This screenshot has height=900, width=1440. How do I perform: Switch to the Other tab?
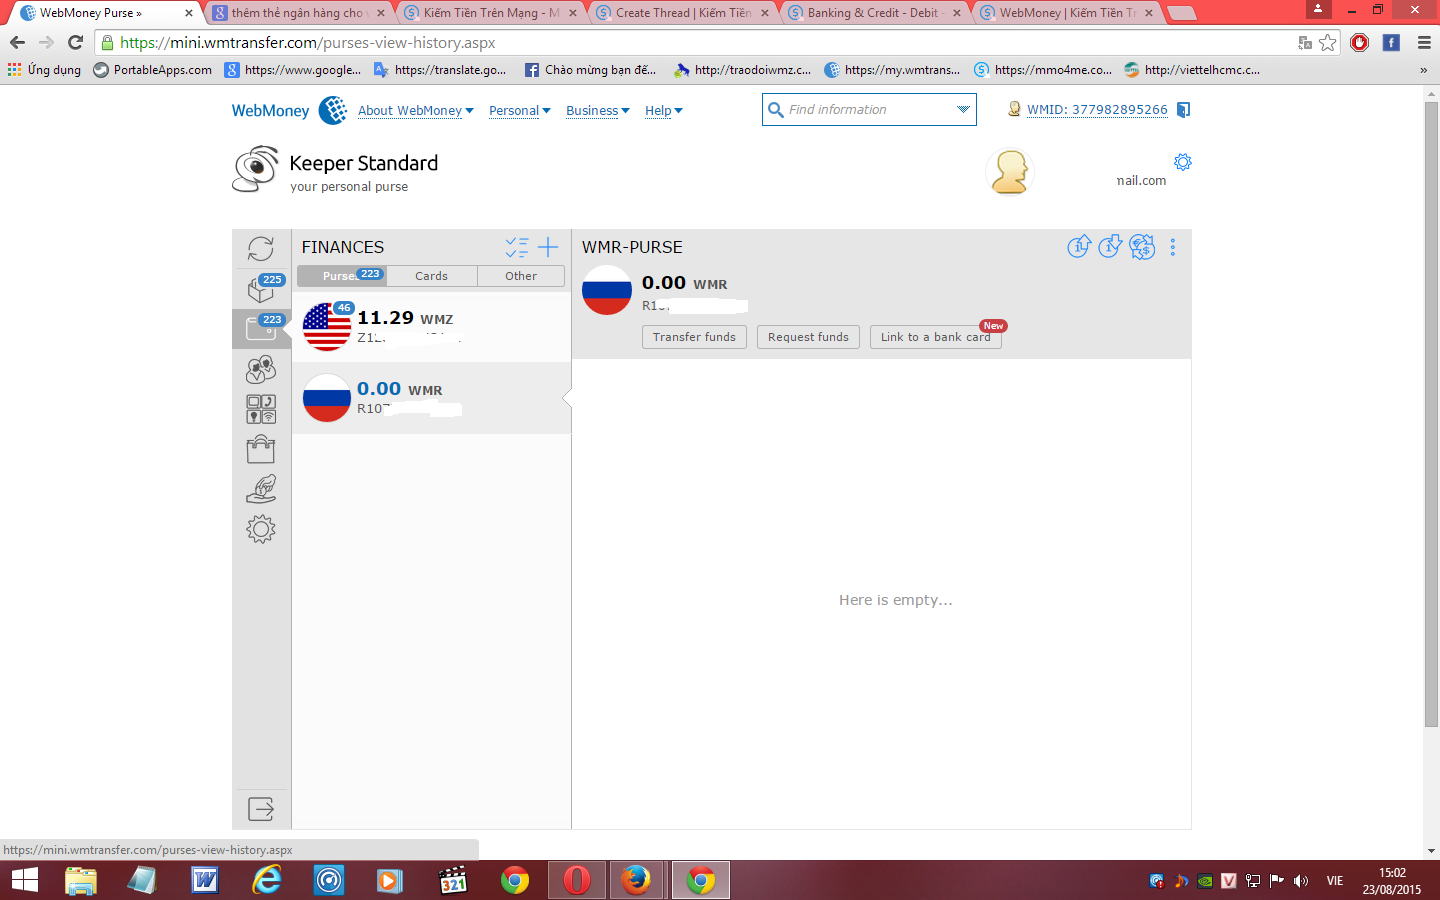click(521, 276)
